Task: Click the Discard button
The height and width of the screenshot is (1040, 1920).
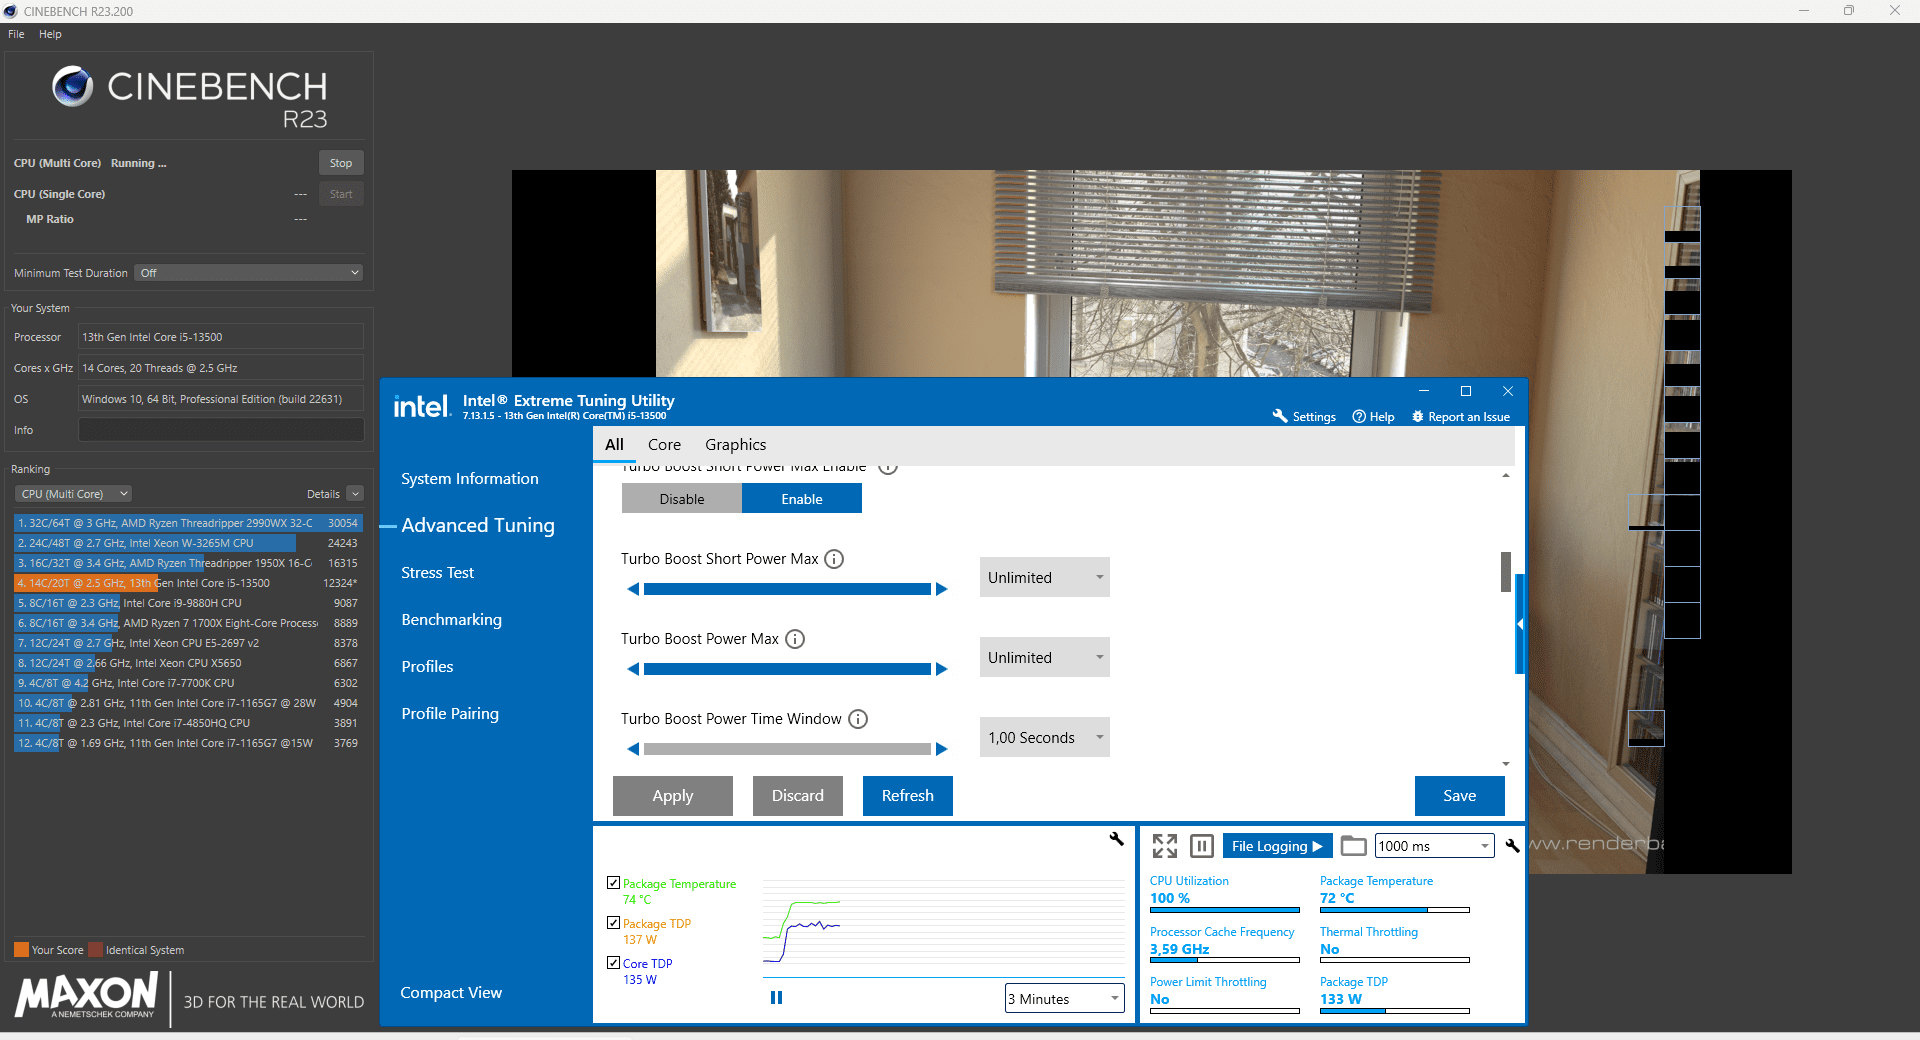Action: tap(798, 796)
